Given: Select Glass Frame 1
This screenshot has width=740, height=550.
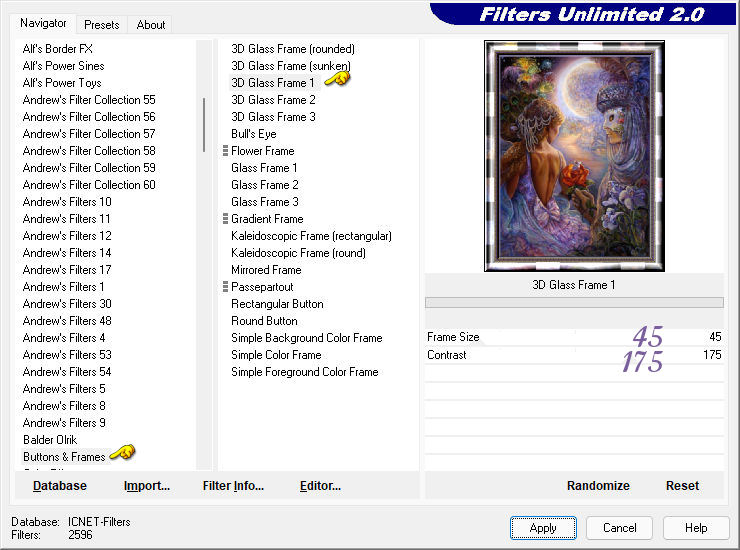Looking at the screenshot, I should click(264, 168).
